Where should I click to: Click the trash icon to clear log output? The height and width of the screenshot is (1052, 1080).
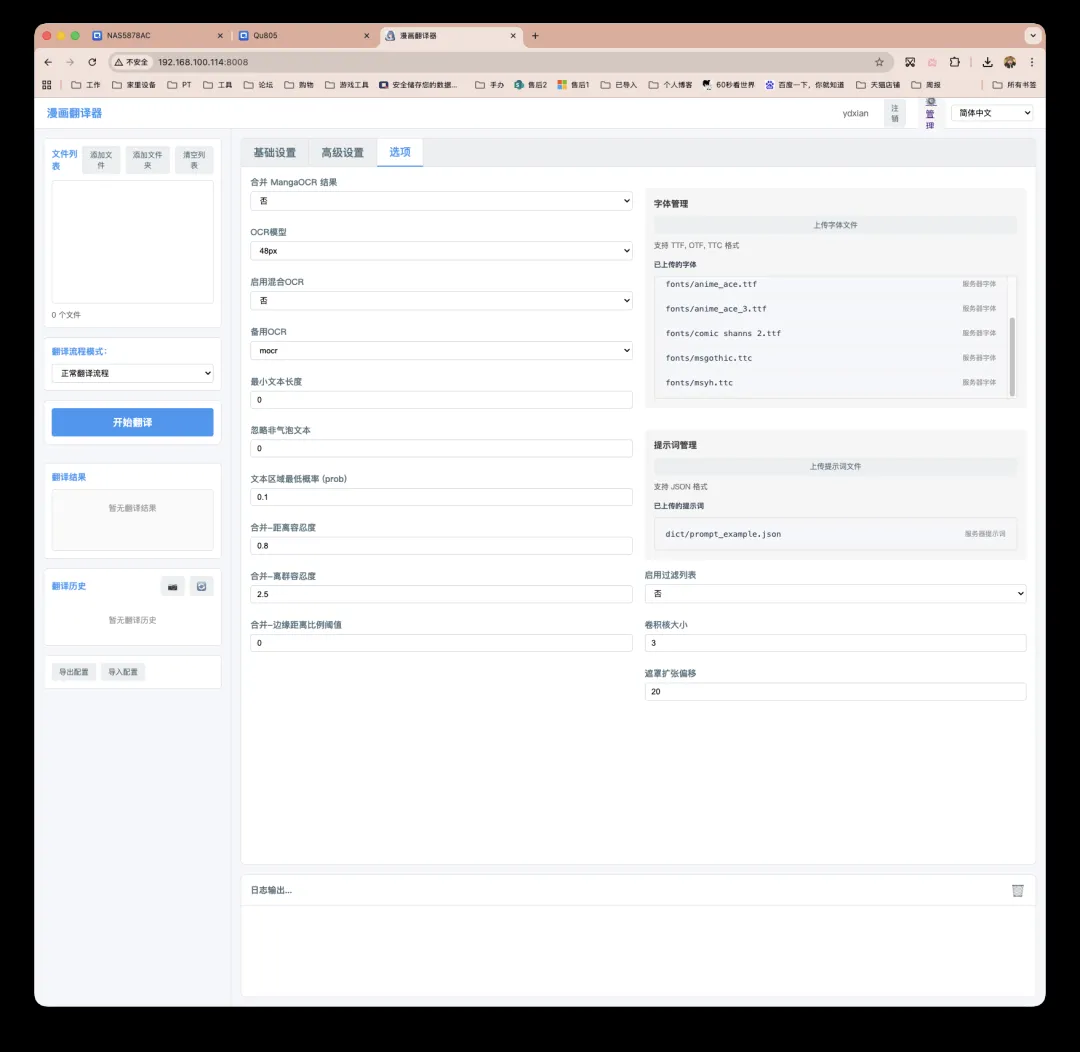[x=1017, y=890]
